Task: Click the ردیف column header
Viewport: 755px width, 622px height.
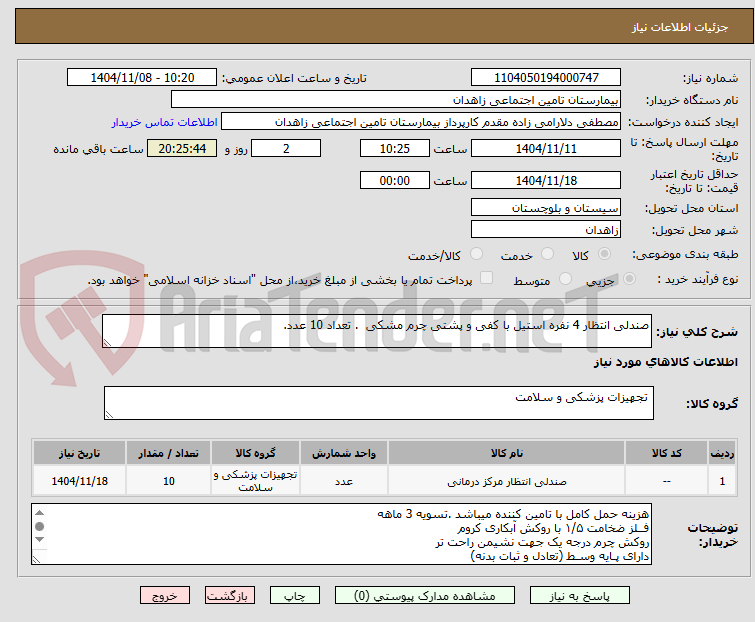Action: 722,453
